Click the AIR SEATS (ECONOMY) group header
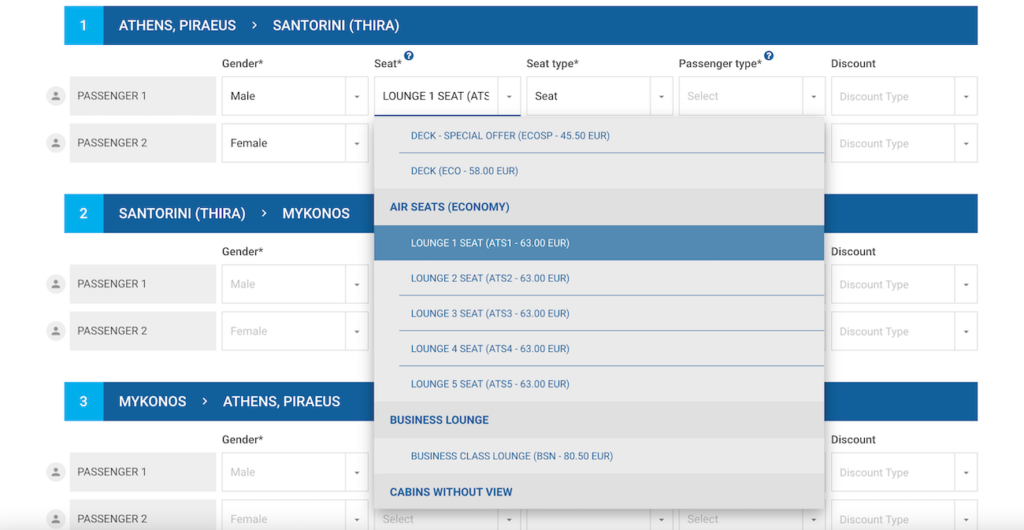Viewport: 1024px width, 530px height. (x=599, y=207)
